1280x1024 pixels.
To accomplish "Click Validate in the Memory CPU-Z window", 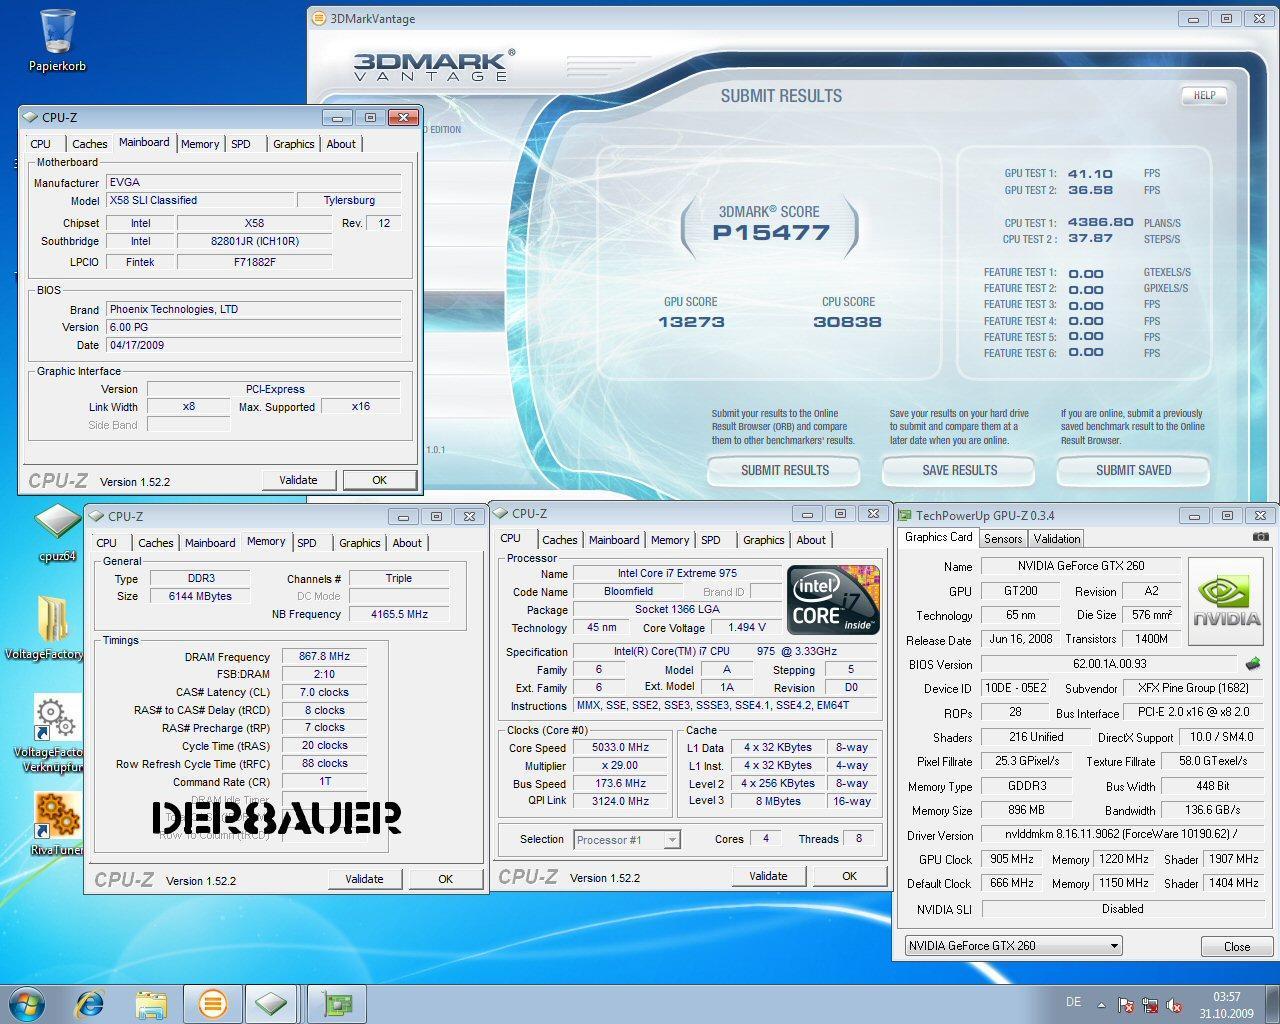I will tap(365, 879).
